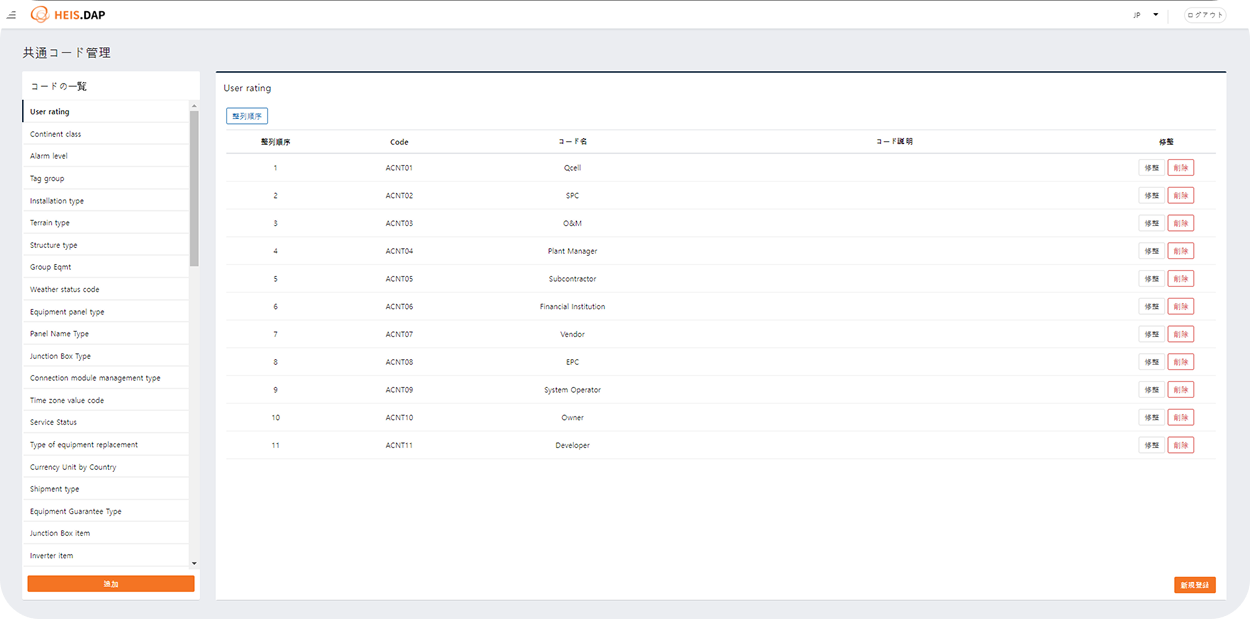Delete the Plant Manager row
This screenshot has height=619, width=1250.
[x=1180, y=251]
